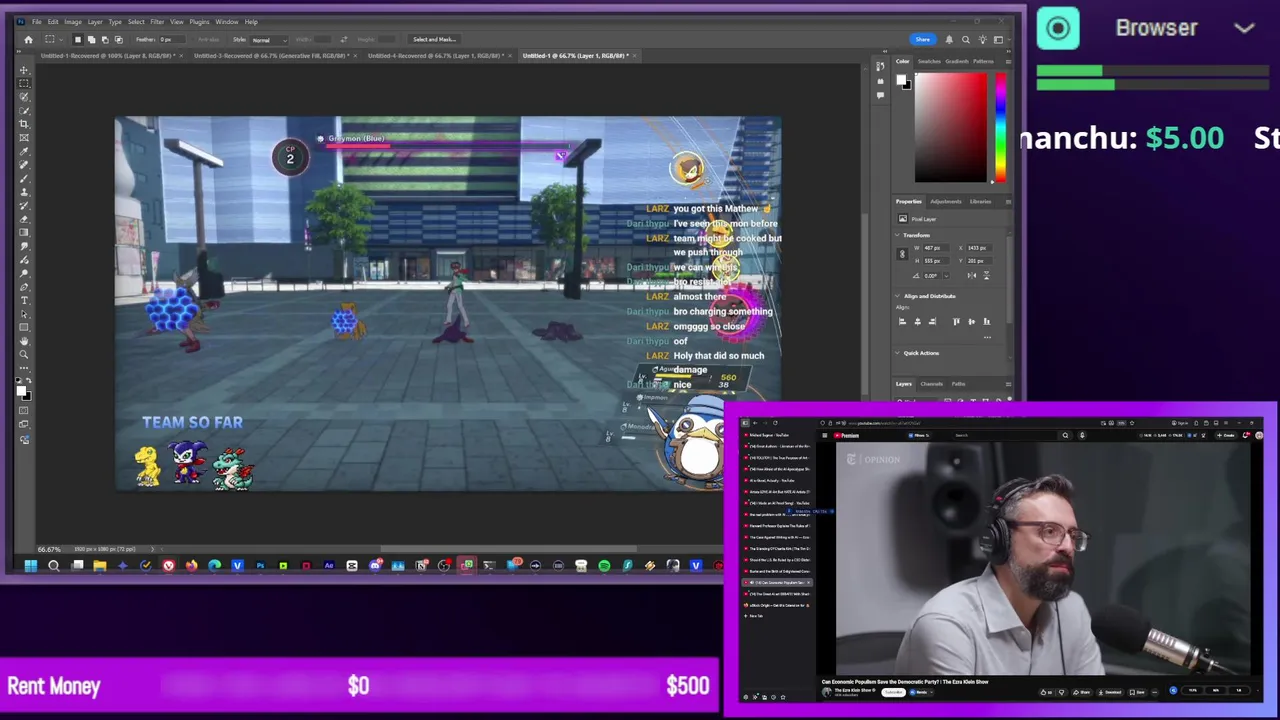1280x720 pixels.
Task: Open Color panel flyout menu
Action: pos(1008,62)
